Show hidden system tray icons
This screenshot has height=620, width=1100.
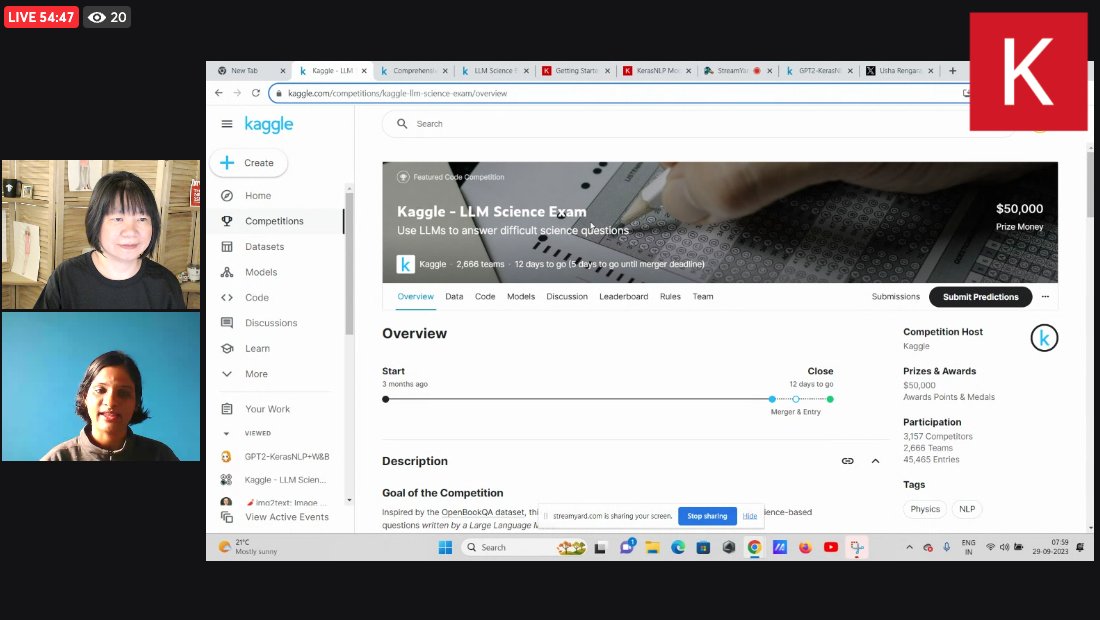pos(909,547)
